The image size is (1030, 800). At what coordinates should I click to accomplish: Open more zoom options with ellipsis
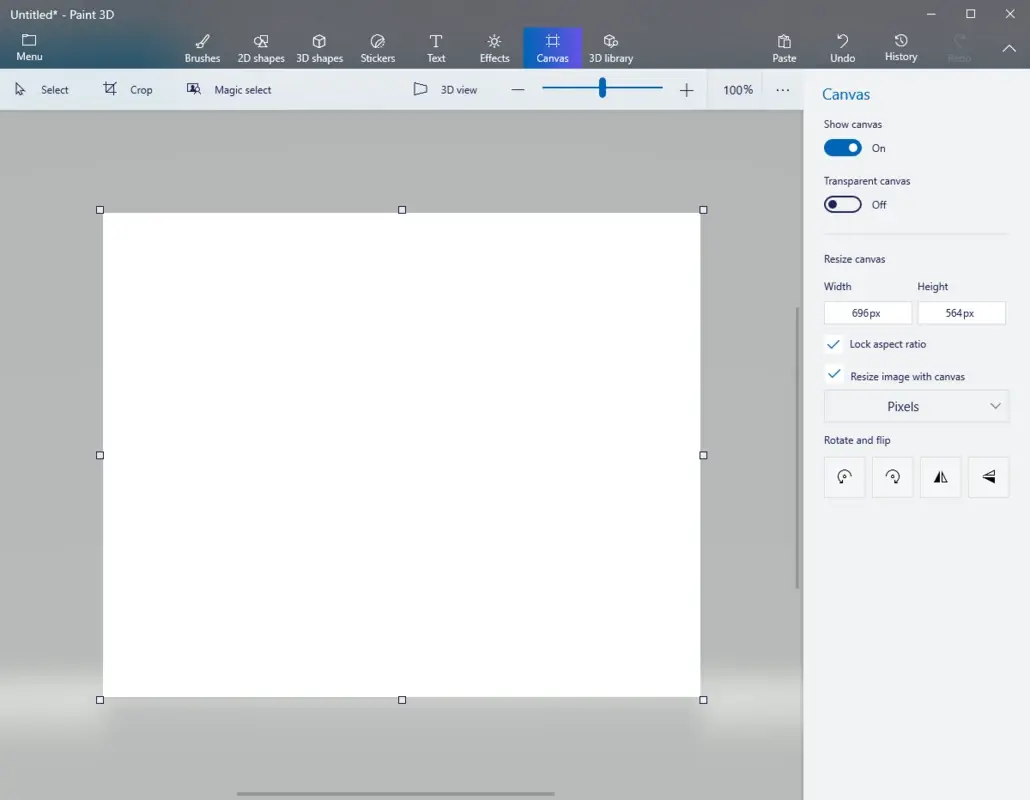tap(783, 89)
